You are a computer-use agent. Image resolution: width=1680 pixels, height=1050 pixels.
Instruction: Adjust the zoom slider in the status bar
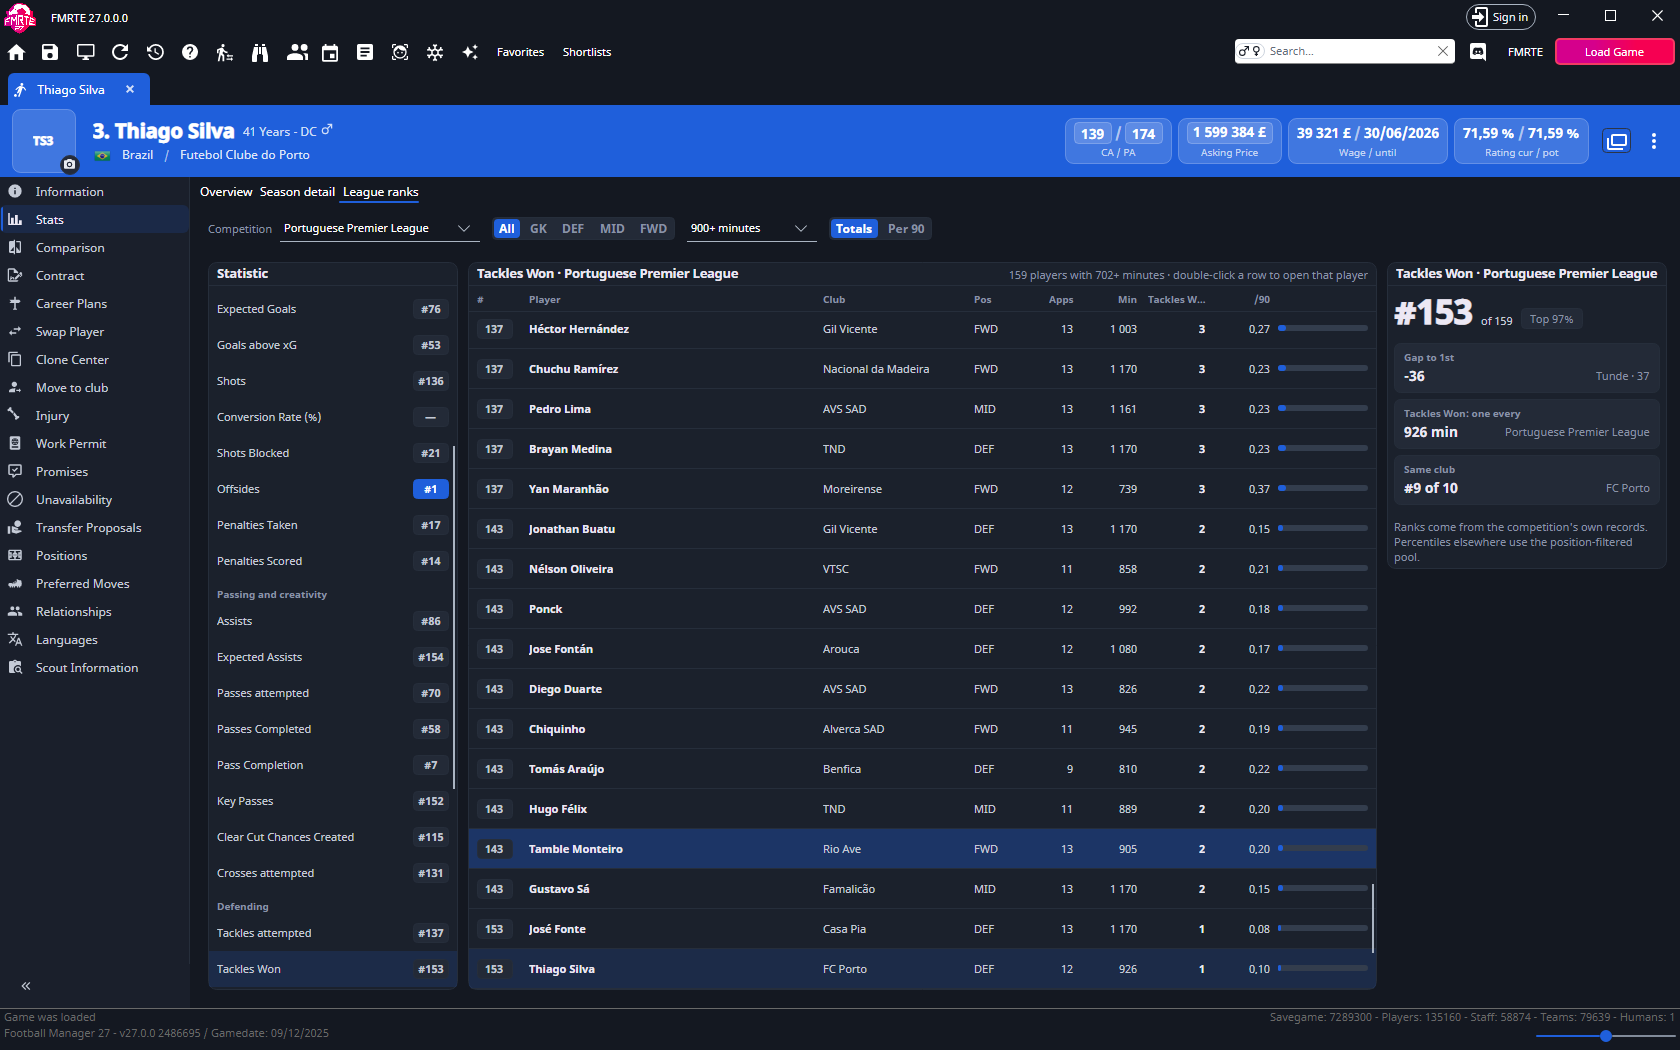pos(1606,1036)
